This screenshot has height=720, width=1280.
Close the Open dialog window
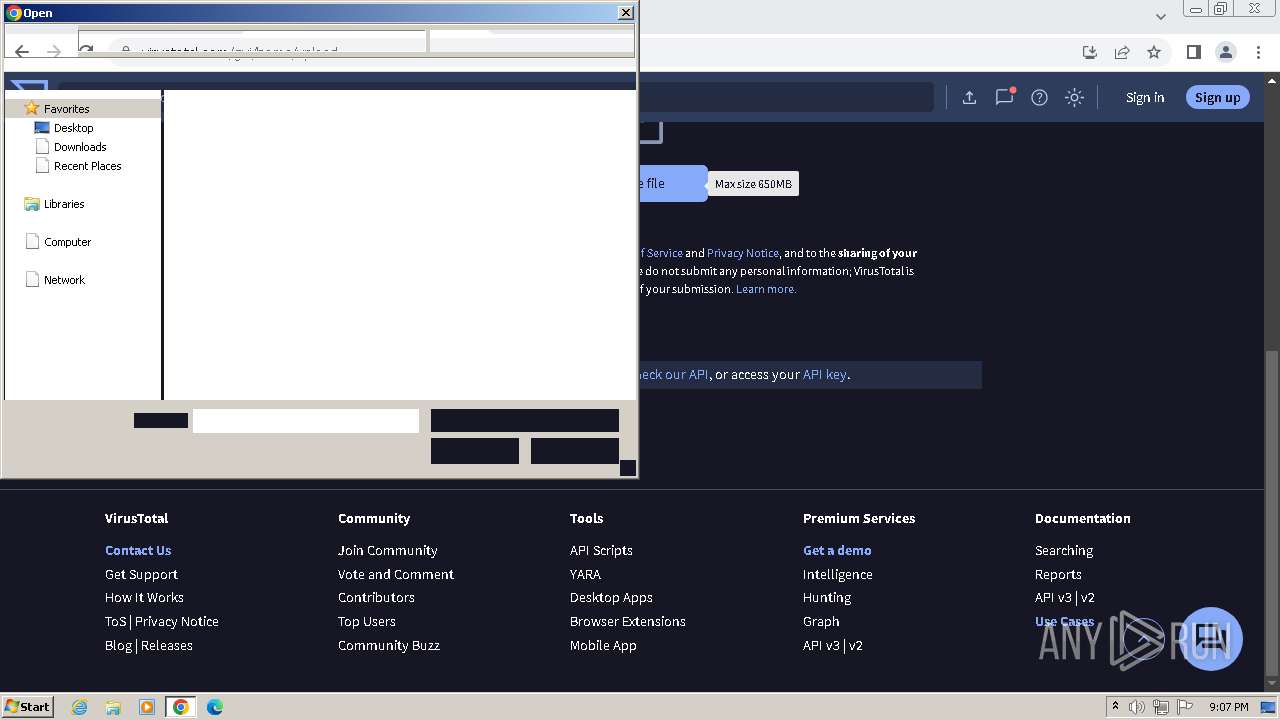(626, 13)
